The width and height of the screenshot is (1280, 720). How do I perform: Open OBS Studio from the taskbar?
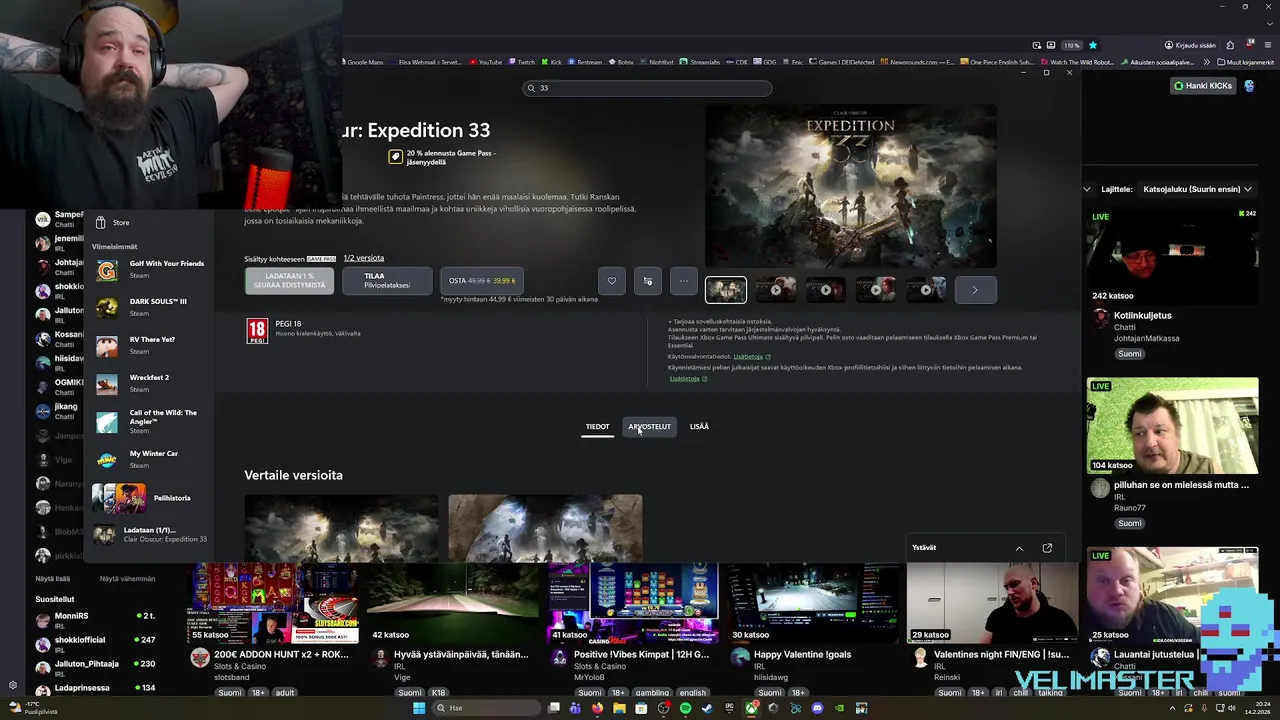(x=663, y=708)
